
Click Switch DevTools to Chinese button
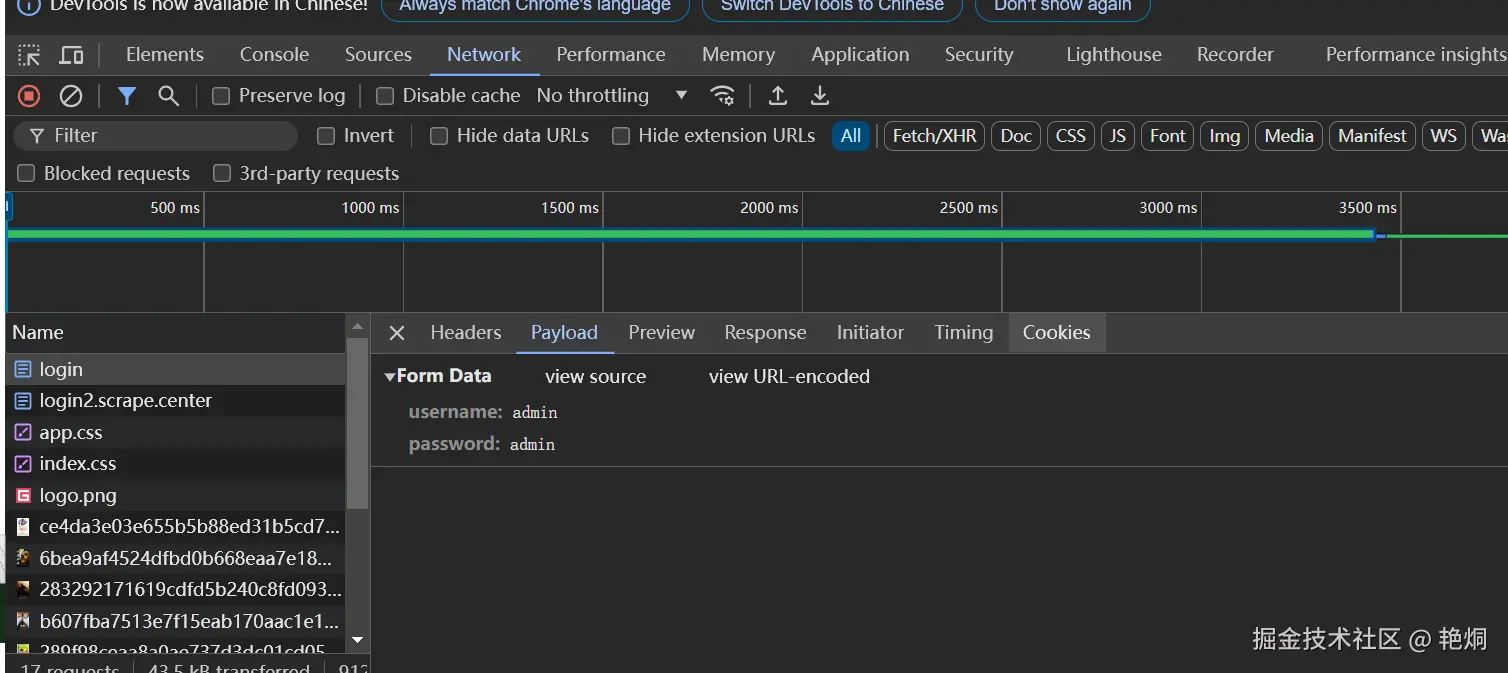pos(832,6)
